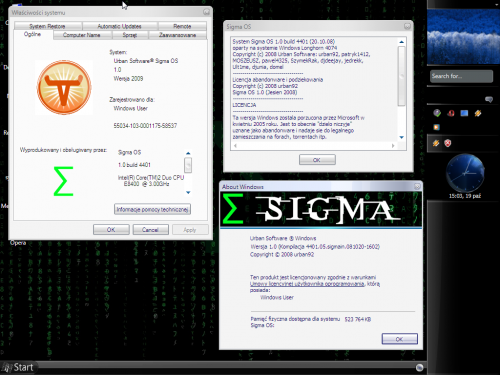Click the Intel Core 2 Duo CPU text

click(x=151, y=181)
